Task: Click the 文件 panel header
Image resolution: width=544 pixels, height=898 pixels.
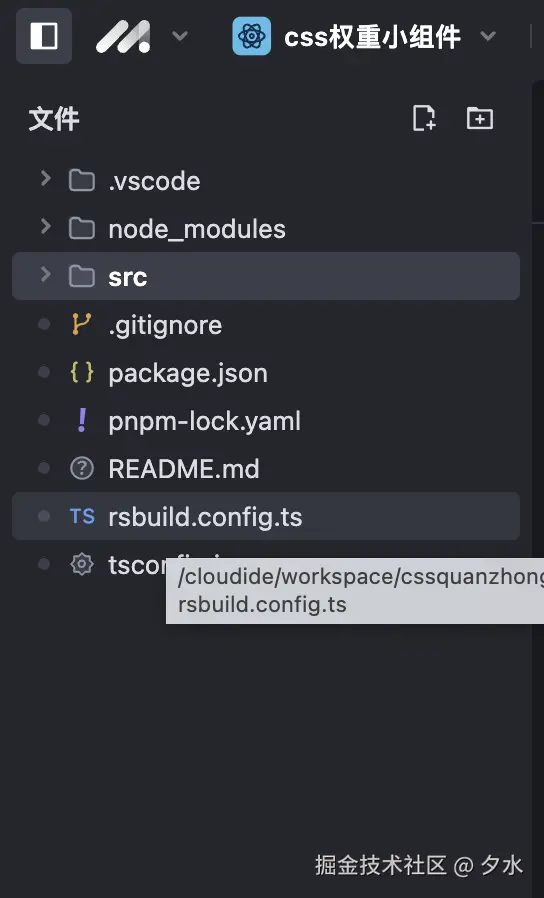Action: (54, 119)
